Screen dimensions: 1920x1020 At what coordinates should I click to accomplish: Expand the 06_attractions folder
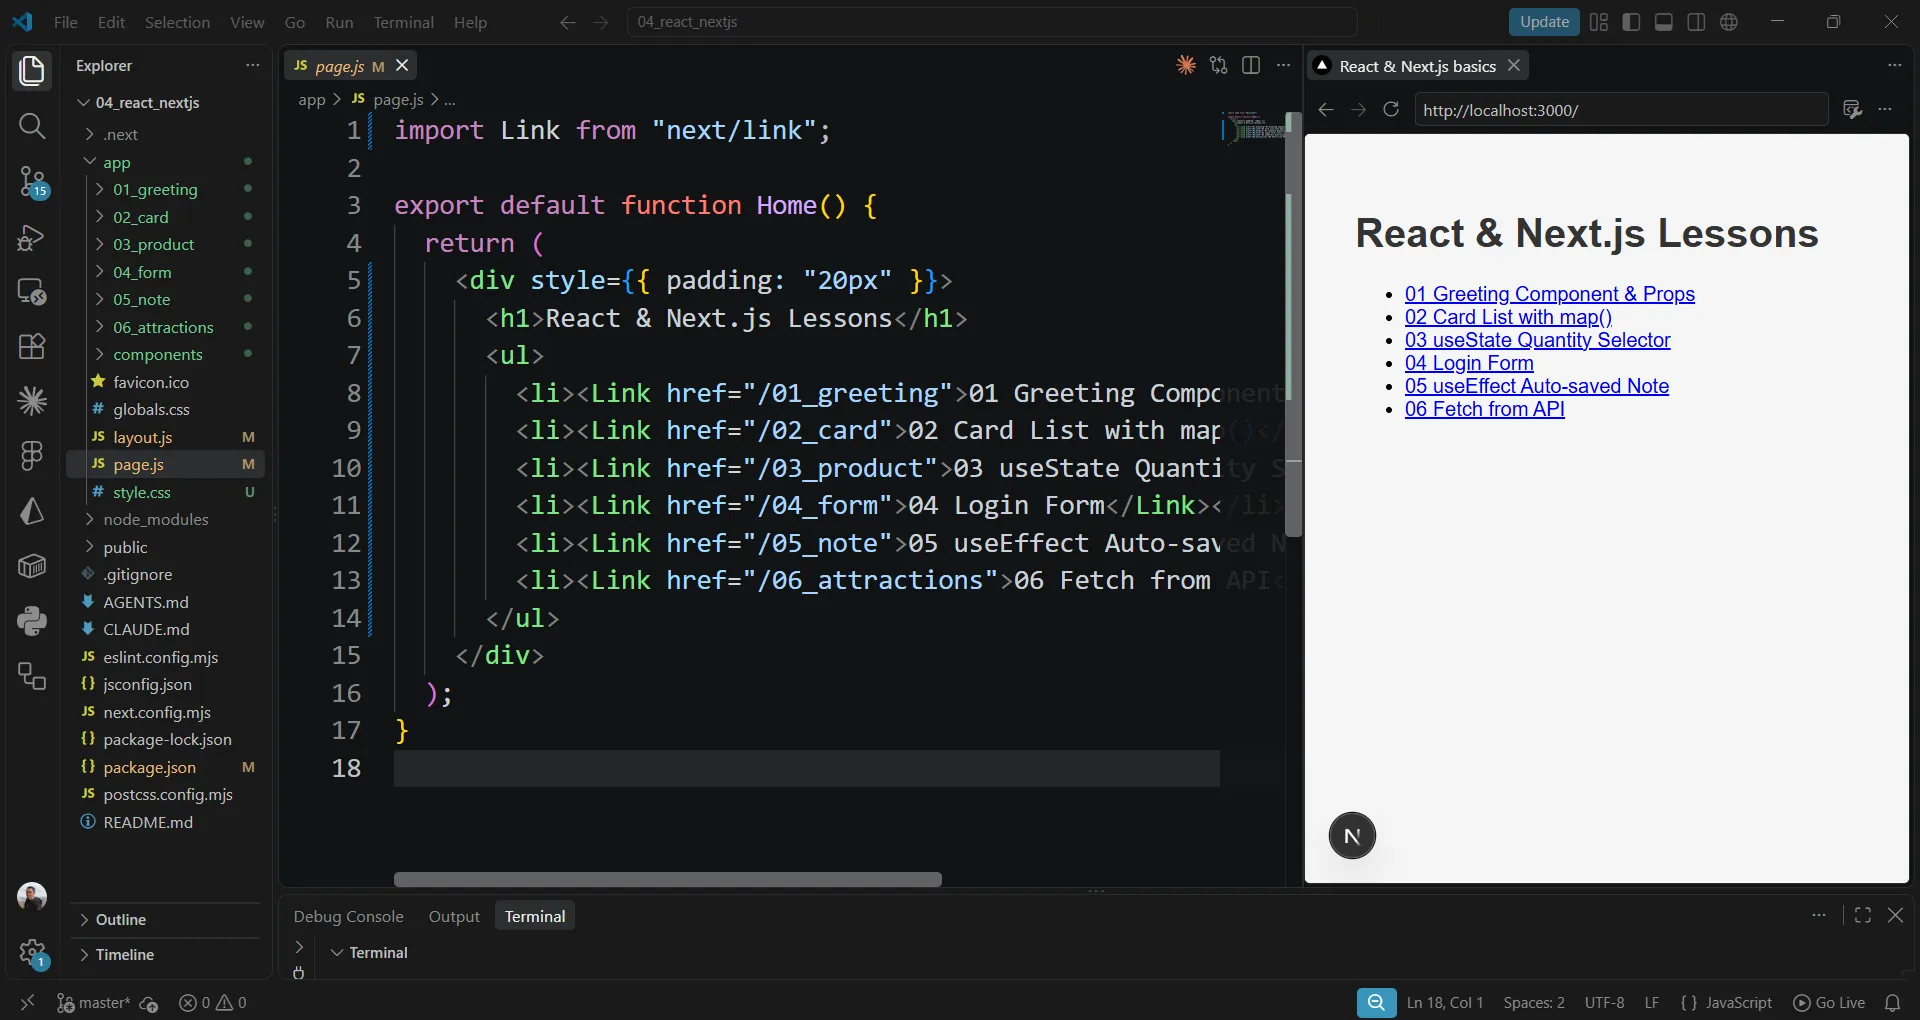(x=163, y=327)
